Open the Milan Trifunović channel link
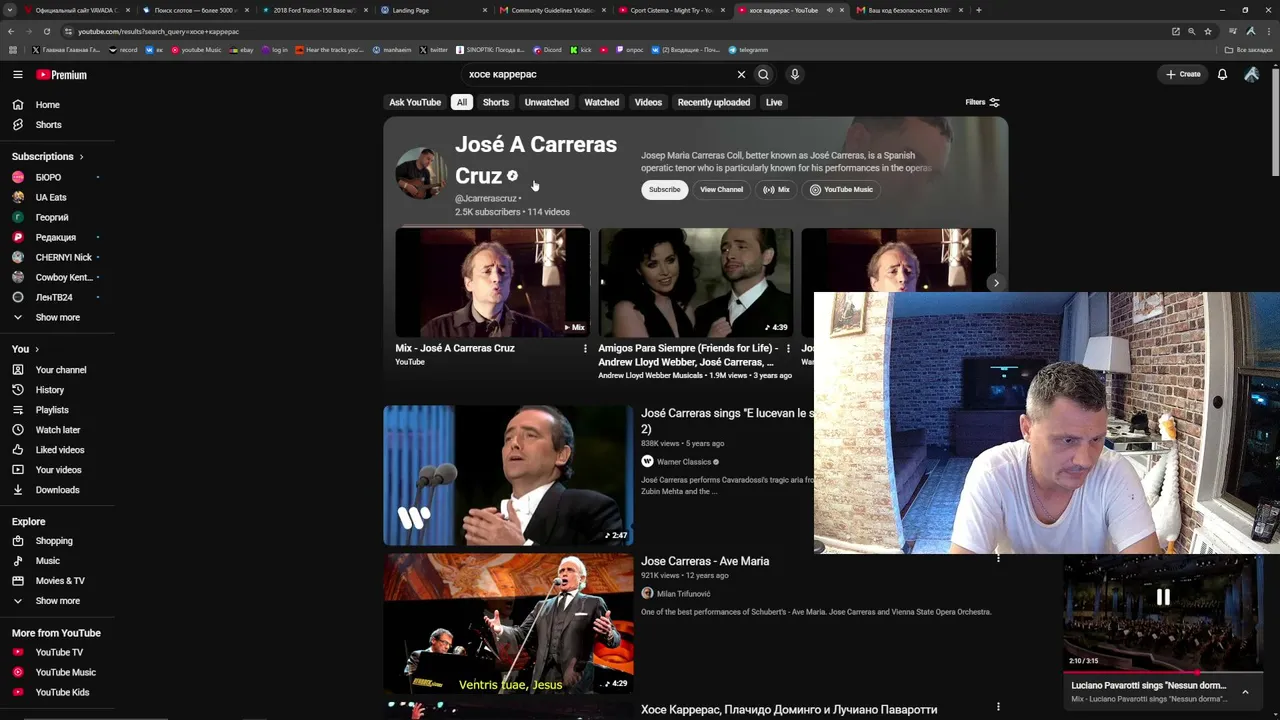The height and width of the screenshot is (720, 1280). click(x=683, y=594)
